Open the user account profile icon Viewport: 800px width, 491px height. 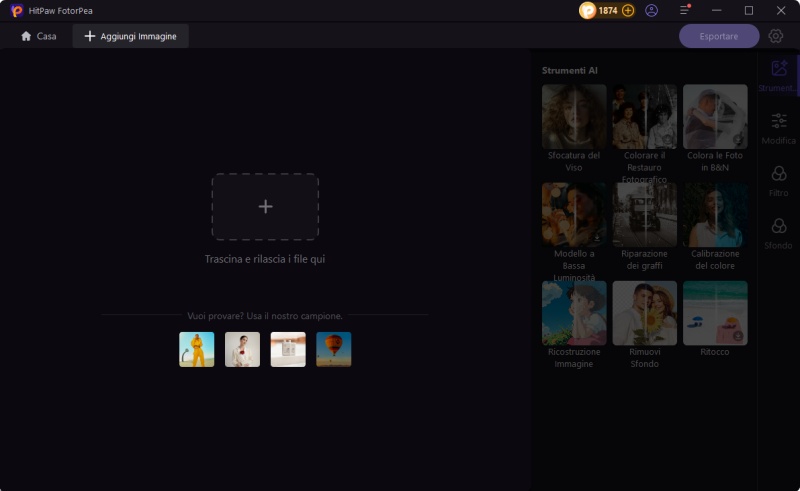coord(652,10)
